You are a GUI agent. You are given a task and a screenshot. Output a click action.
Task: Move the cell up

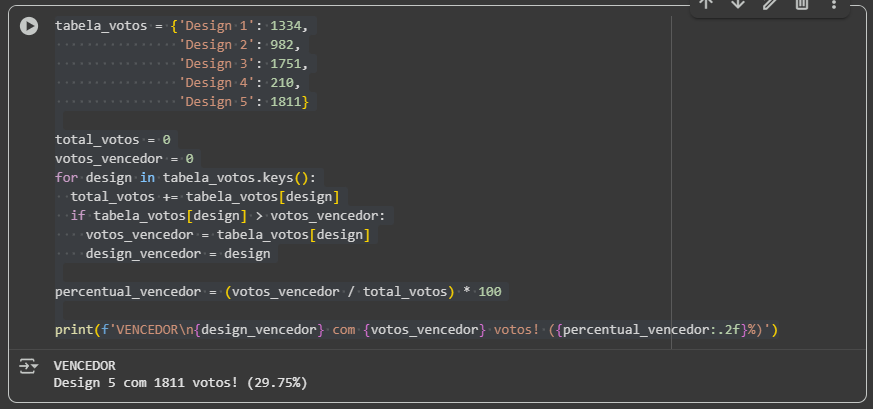tap(706, 4)
